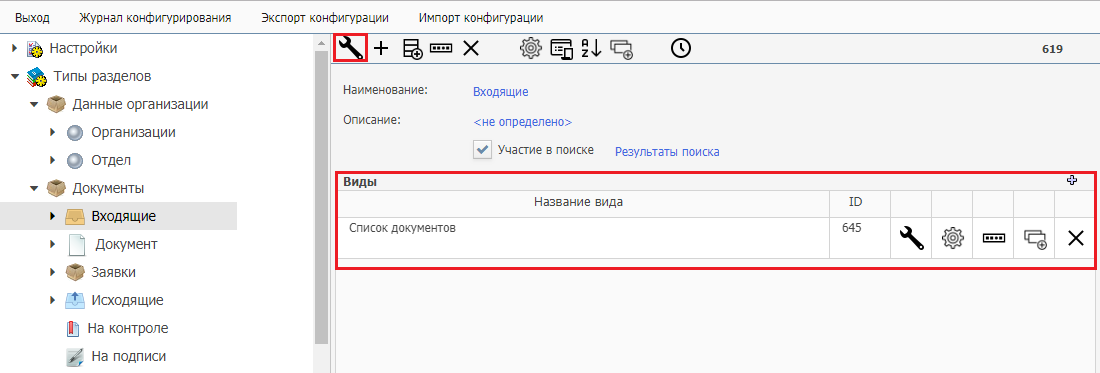Screen dimensions: 1100x373
Task: Click field-mask icon in Список документов row
Action: (x=993, y=238)
